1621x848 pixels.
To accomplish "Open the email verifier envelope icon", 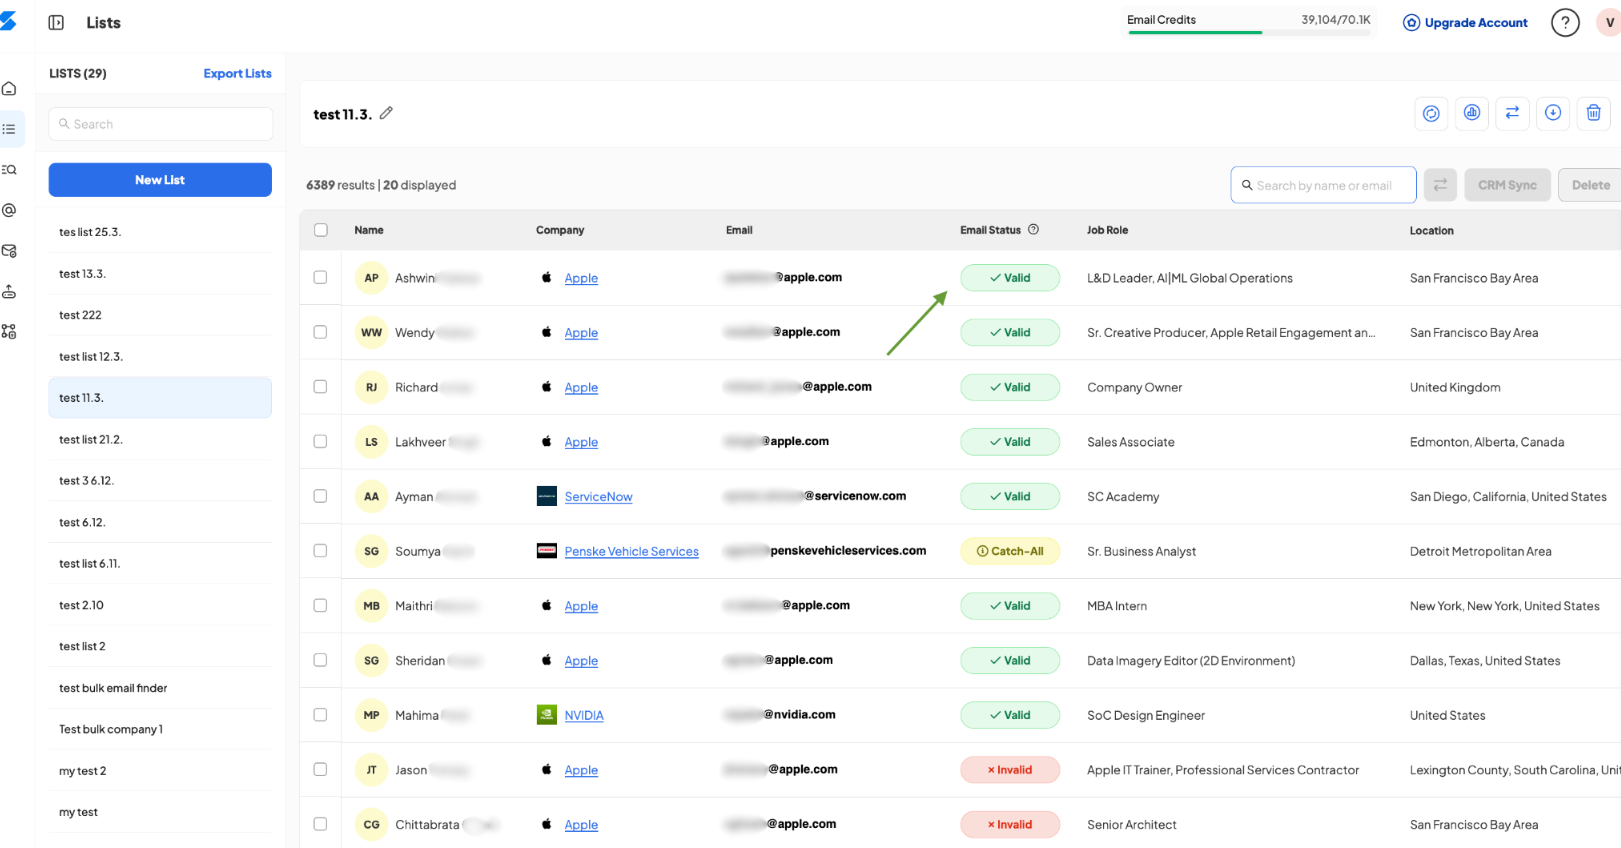I will (x=9, y=251).
